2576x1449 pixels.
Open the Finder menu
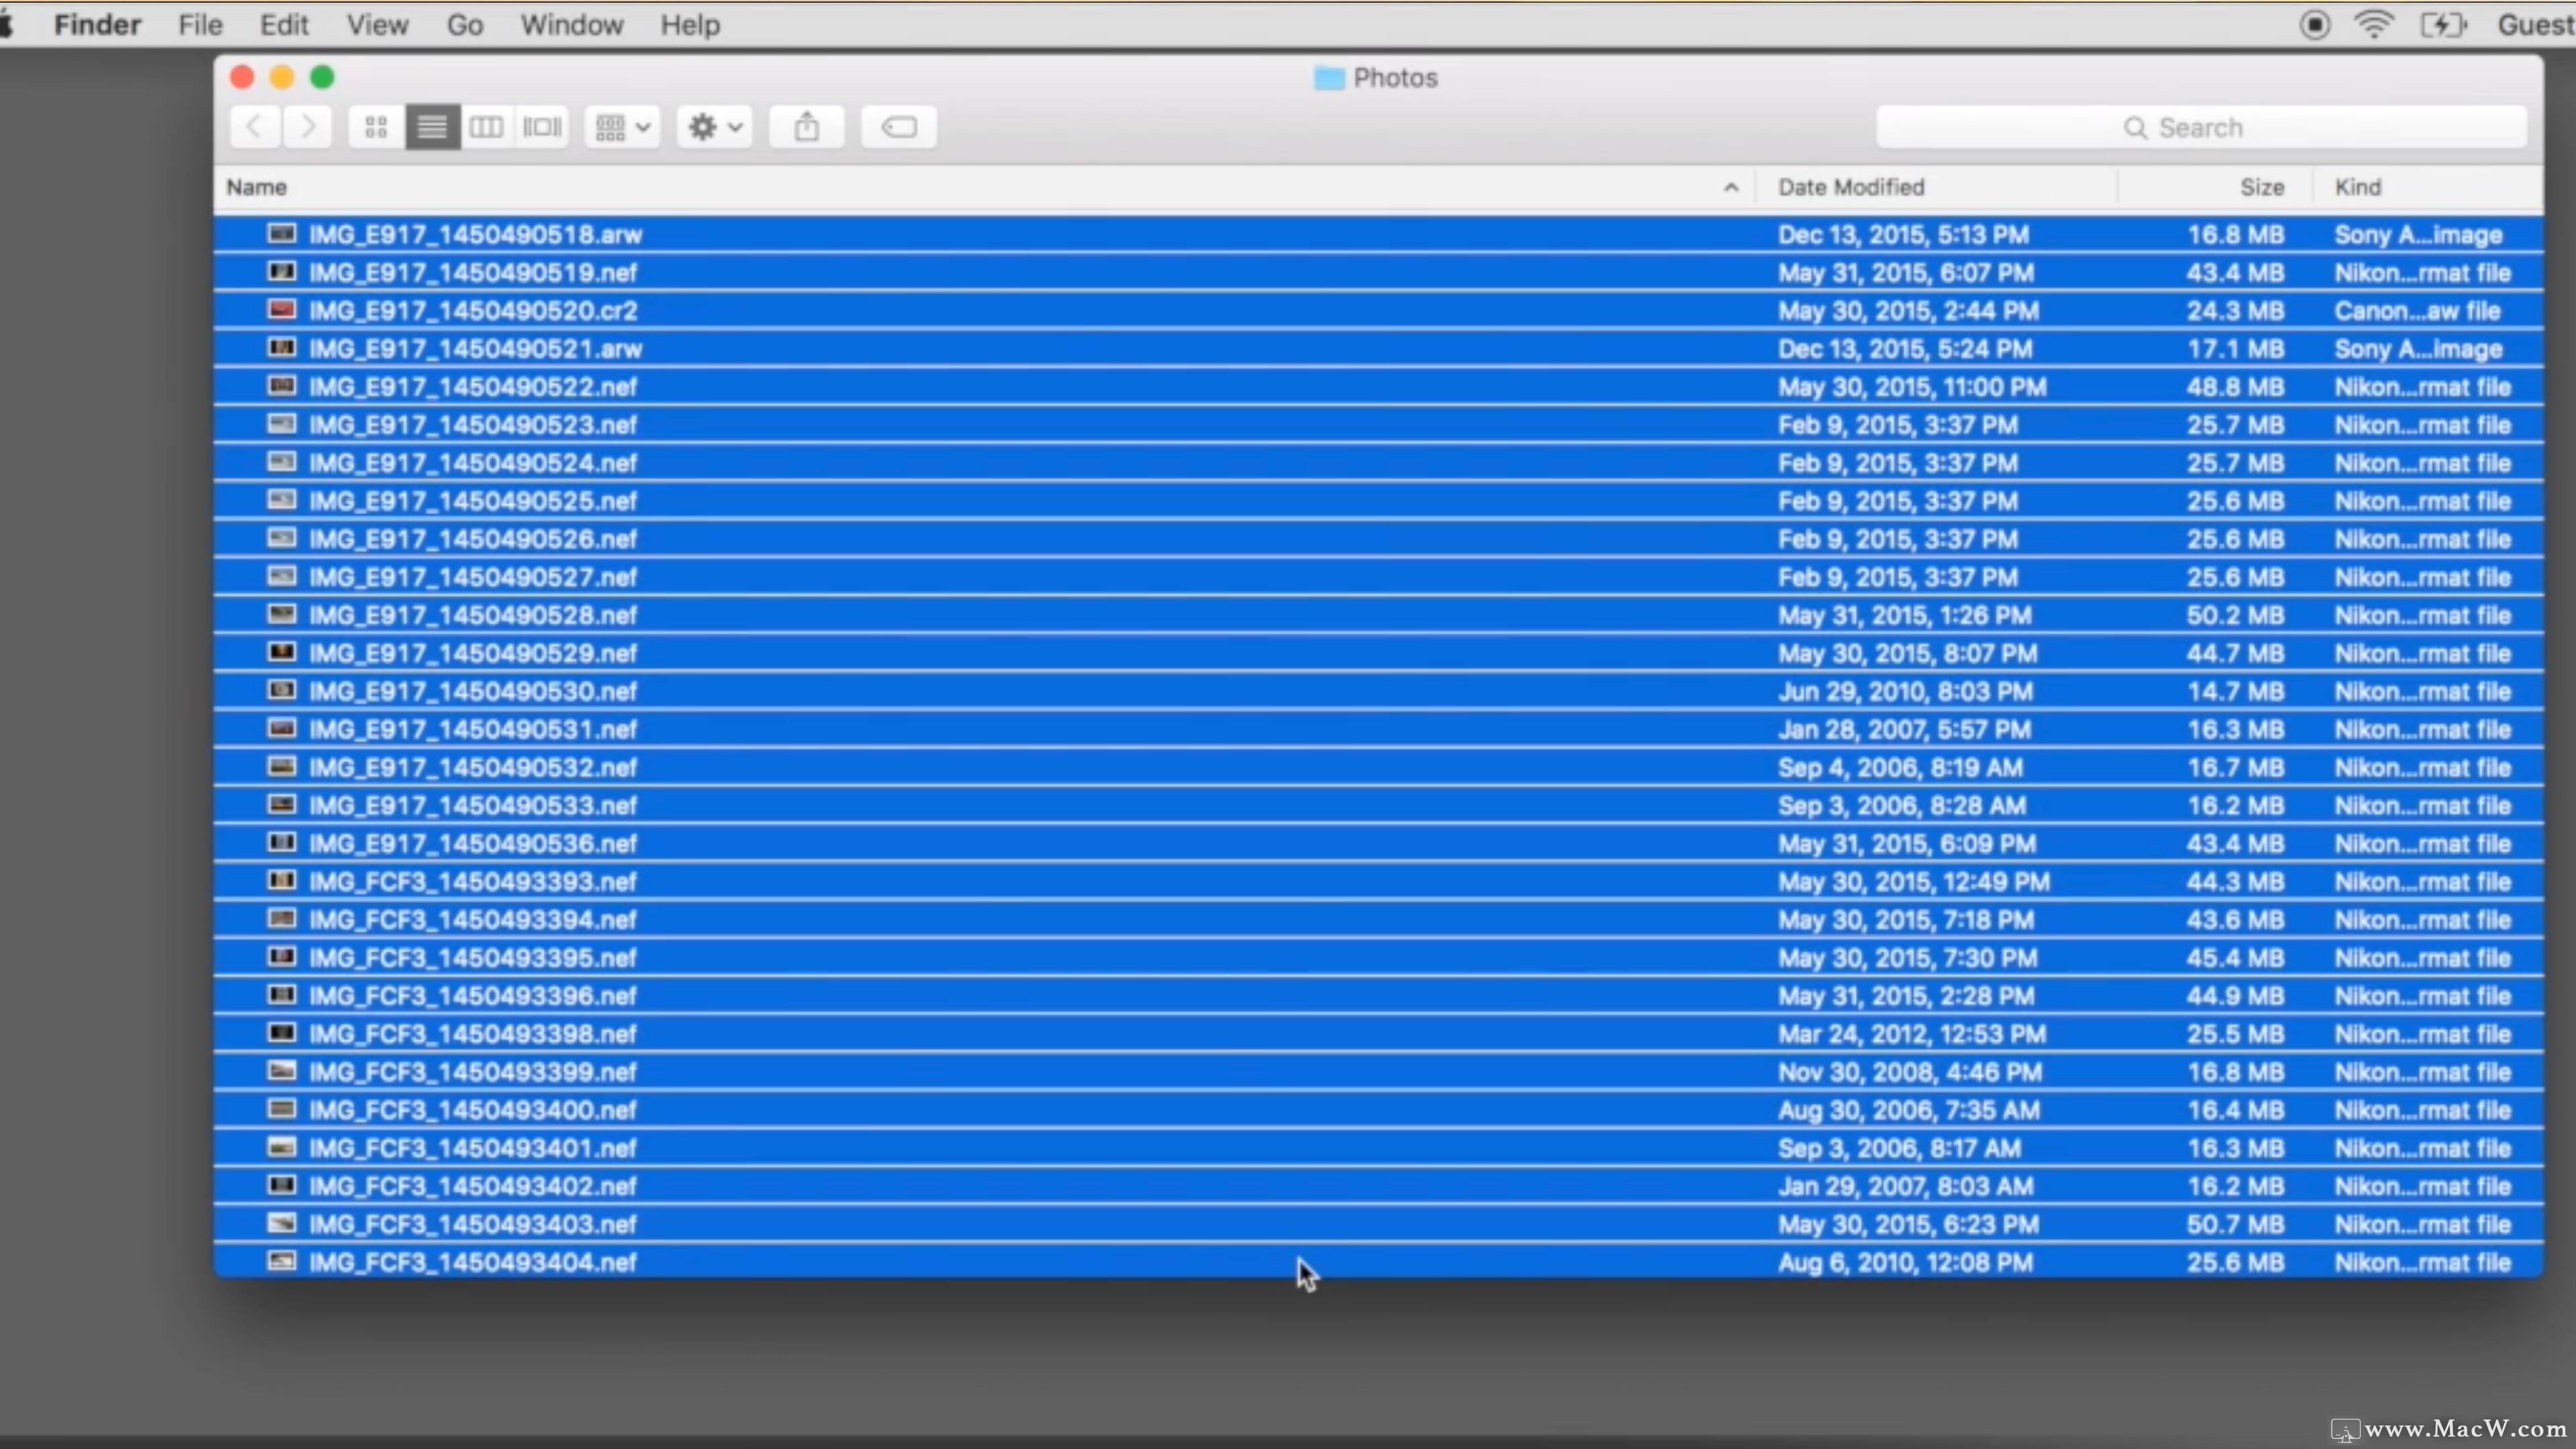coord(97,24)
